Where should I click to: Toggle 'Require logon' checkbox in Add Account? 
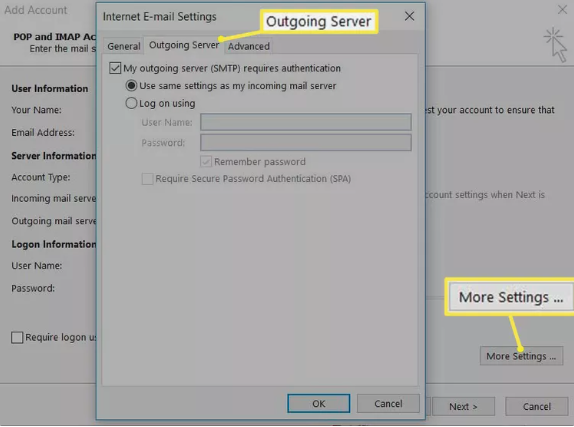tap(17, 337)
